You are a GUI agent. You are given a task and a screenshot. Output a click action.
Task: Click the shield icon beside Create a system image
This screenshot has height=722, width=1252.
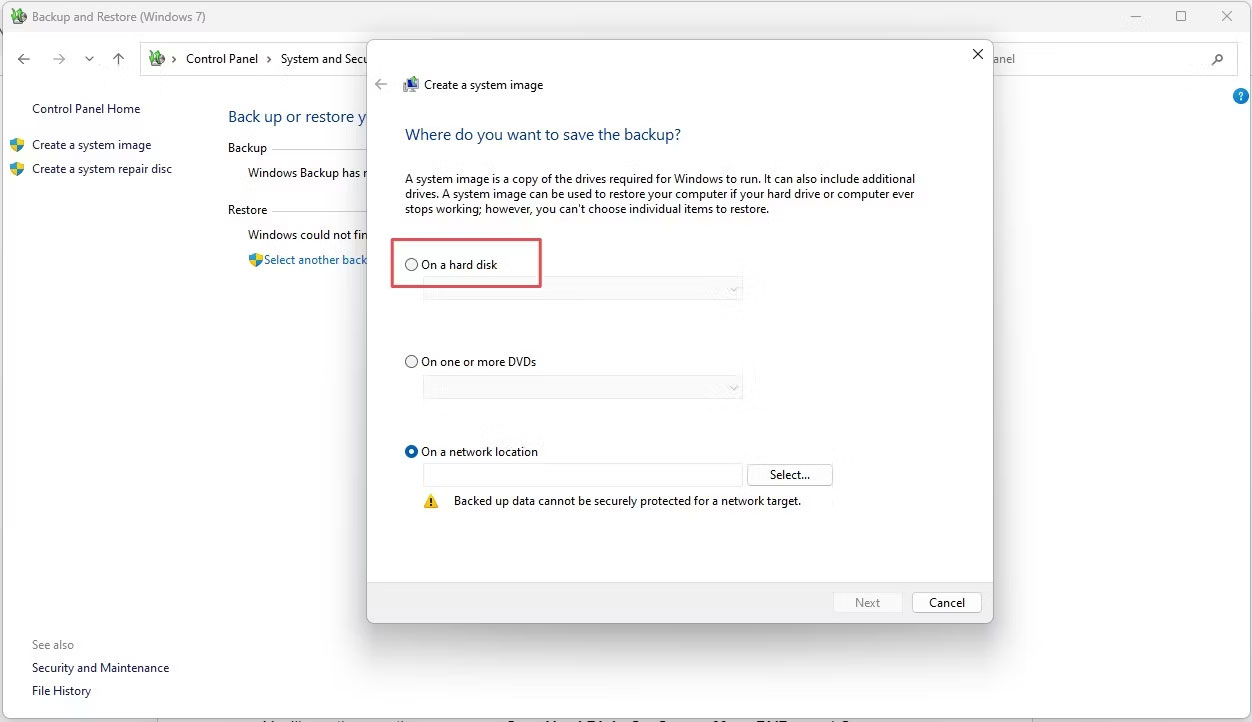(x=17, y=145)
